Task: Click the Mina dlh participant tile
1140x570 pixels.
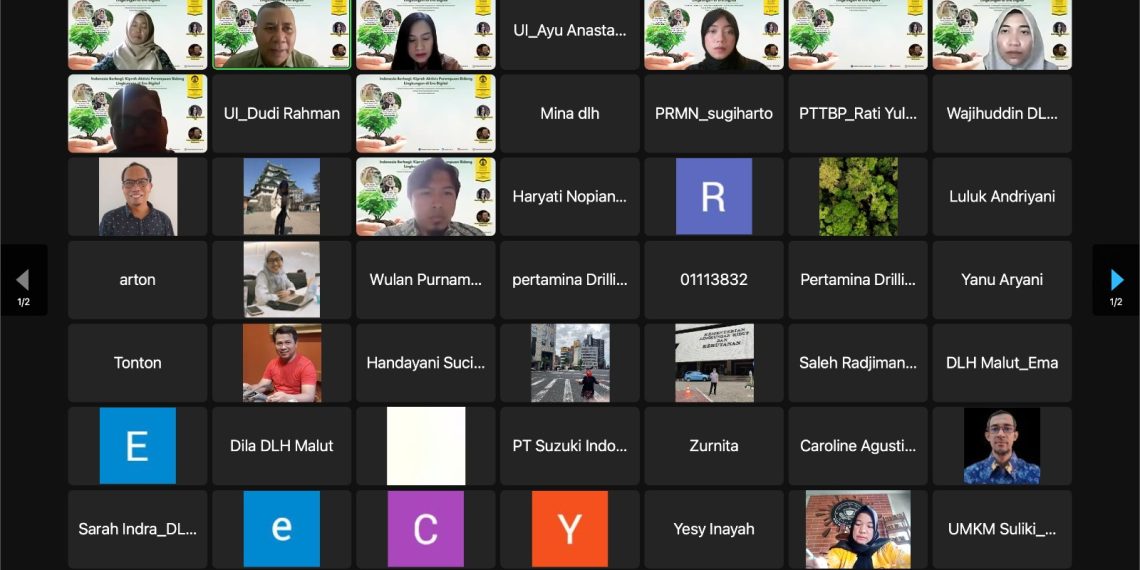Action: click(570, 113)
